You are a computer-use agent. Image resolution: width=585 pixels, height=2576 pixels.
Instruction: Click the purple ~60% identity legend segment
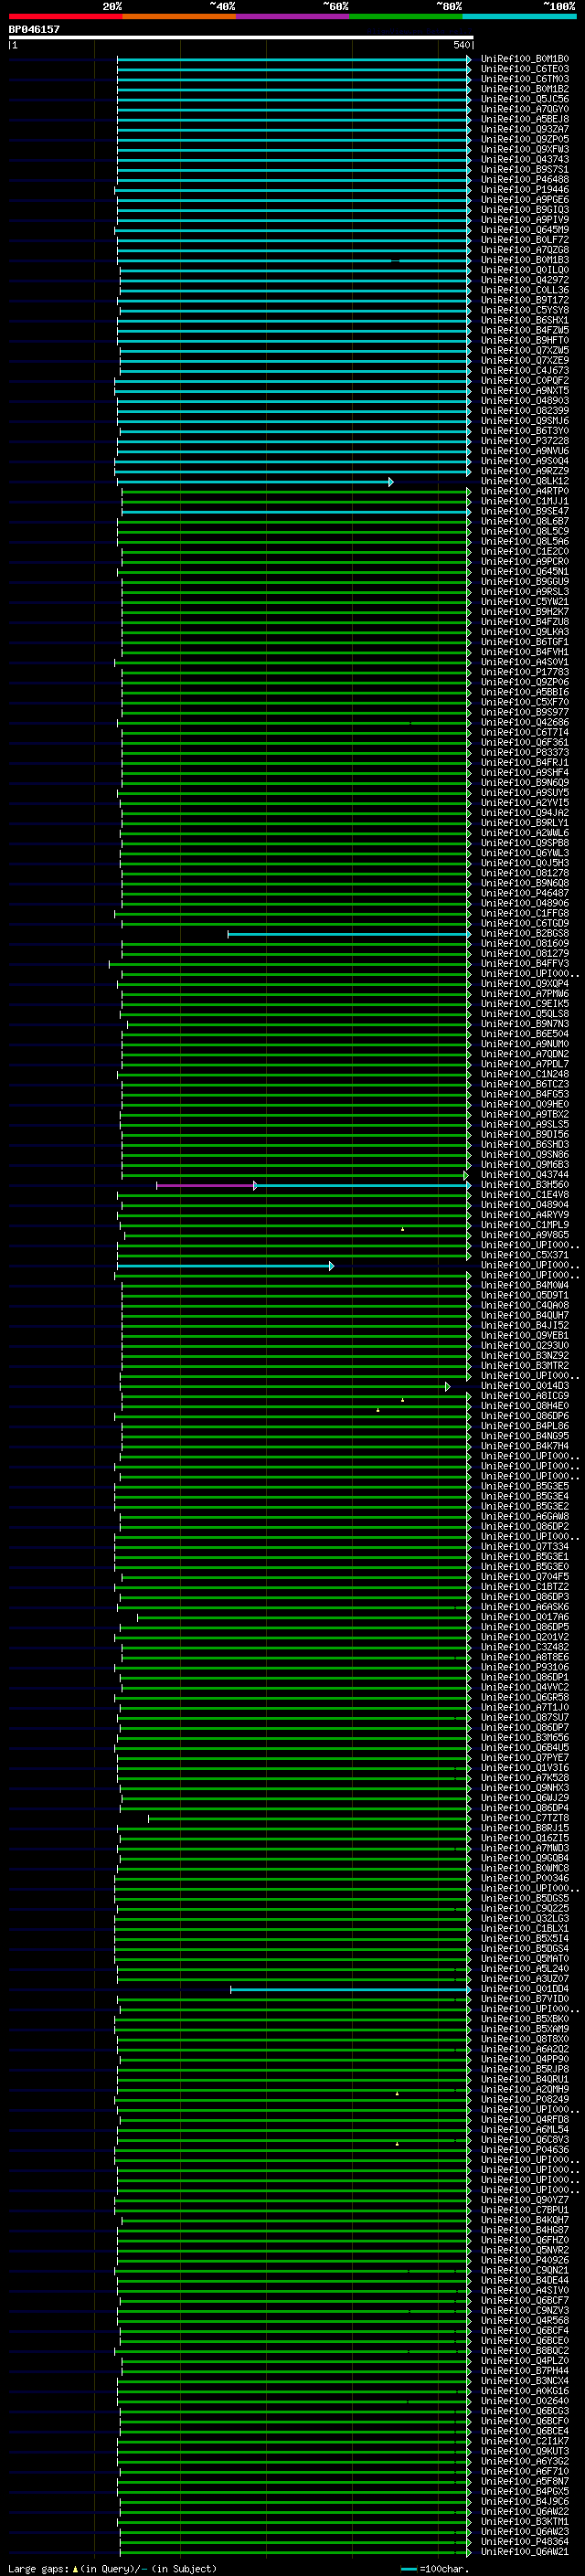click(293, 16)
